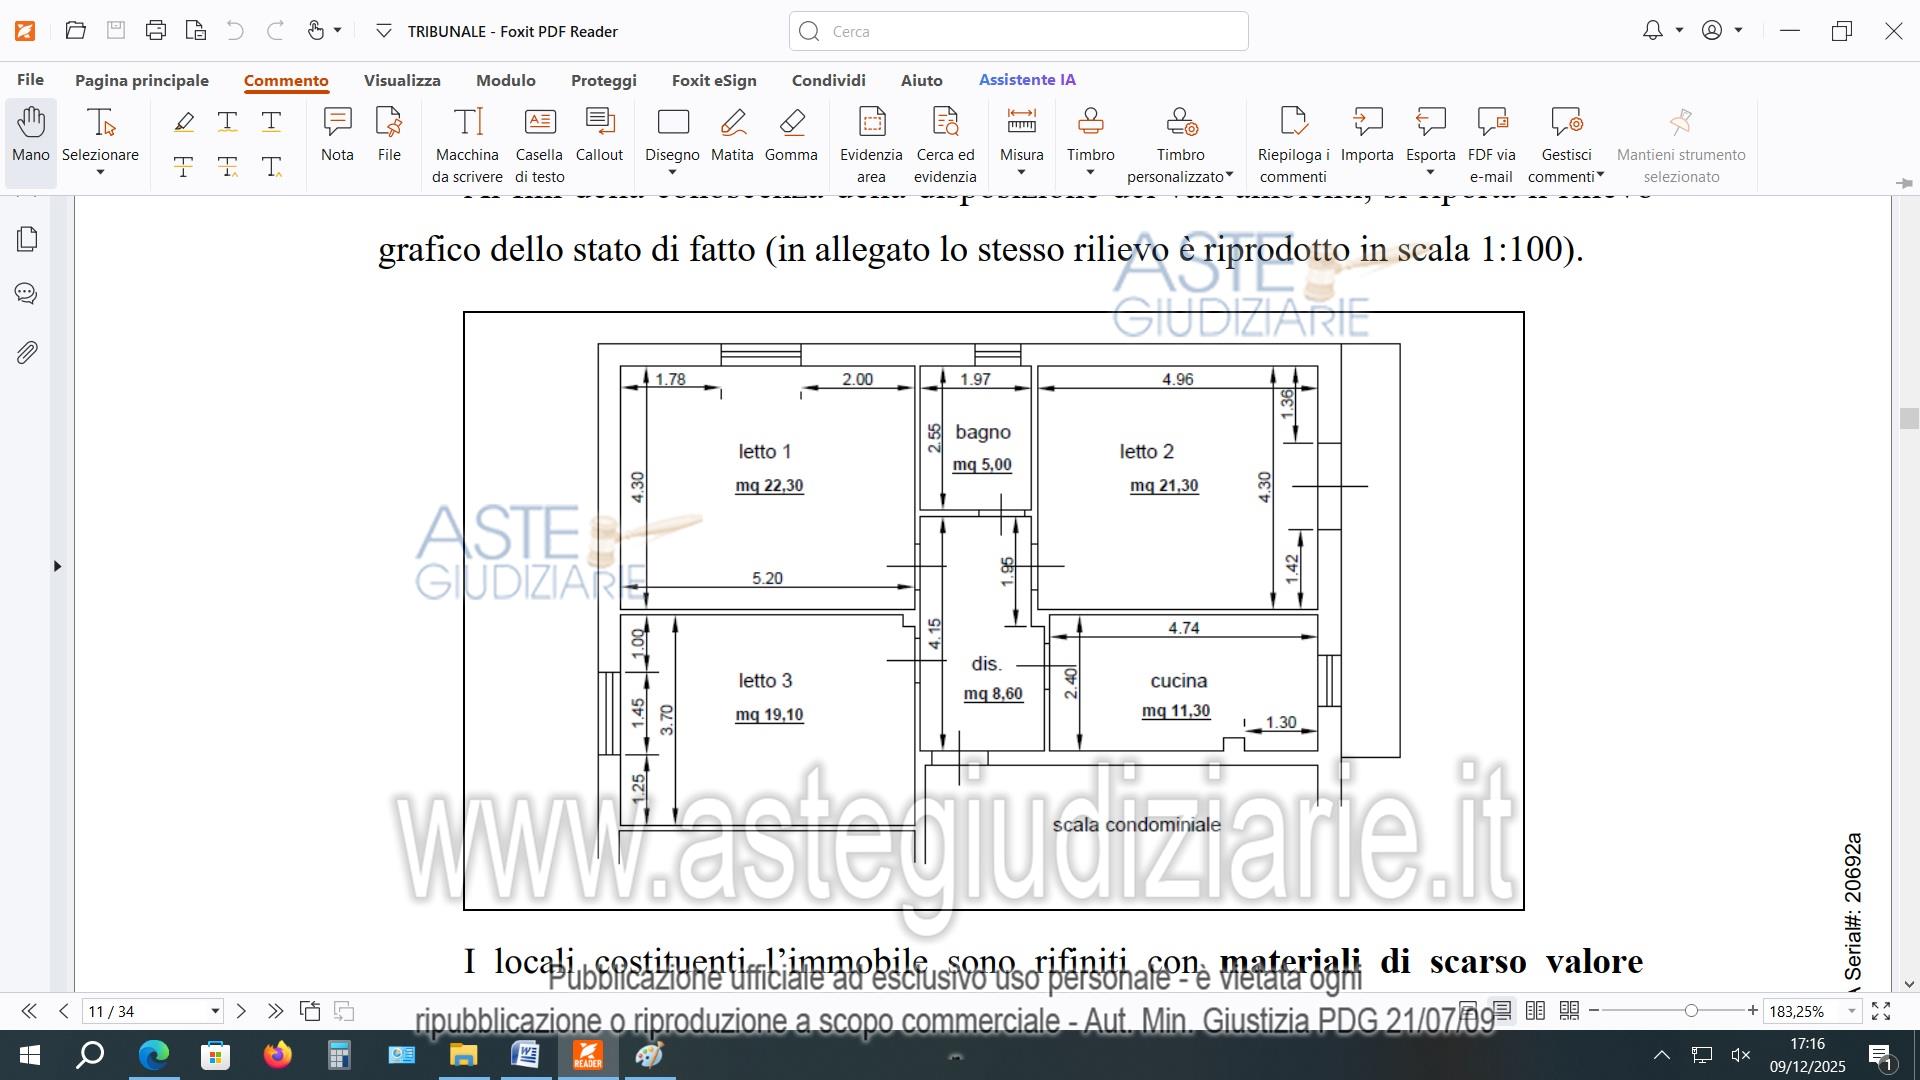
Task: Open the zoom percentage dropdown
Action: (x=1851, y=1011)
